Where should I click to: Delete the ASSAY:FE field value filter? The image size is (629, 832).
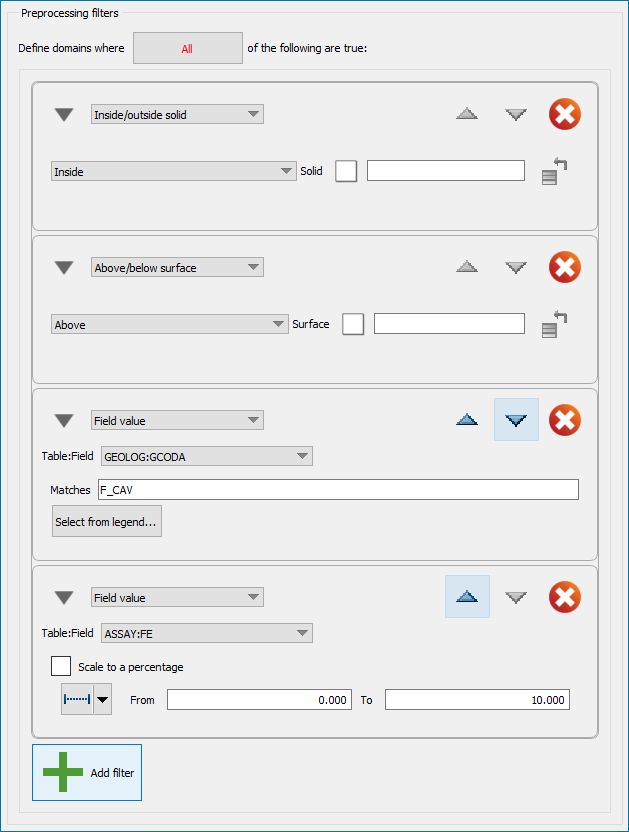point(565,598)
